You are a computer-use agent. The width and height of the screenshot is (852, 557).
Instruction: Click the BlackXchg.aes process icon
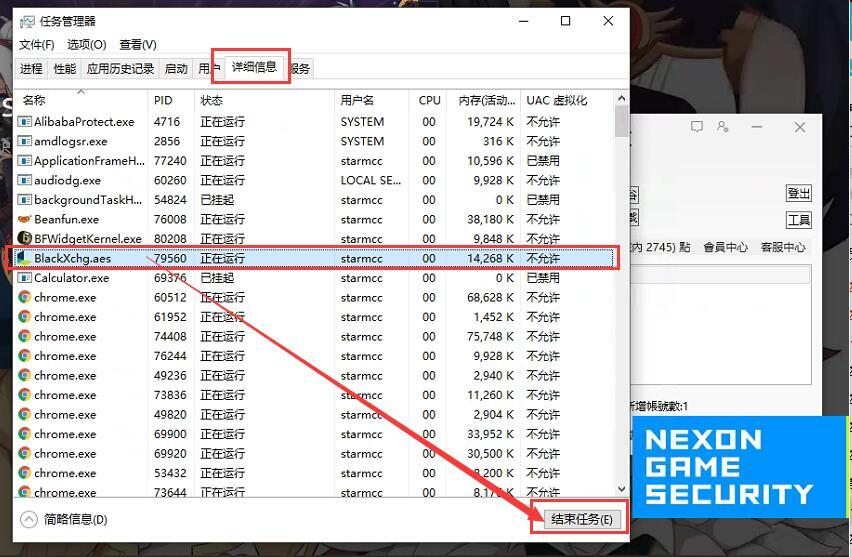tap(25, 258)
